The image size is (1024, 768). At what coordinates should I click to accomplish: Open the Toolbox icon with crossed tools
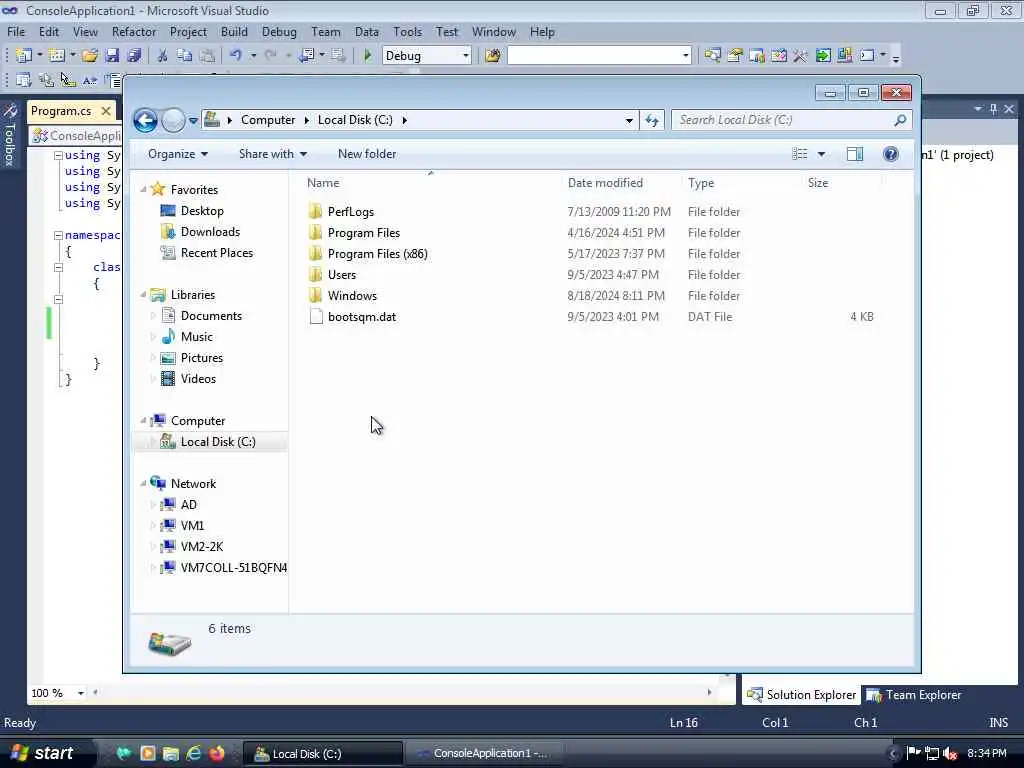tap(800, 56)
